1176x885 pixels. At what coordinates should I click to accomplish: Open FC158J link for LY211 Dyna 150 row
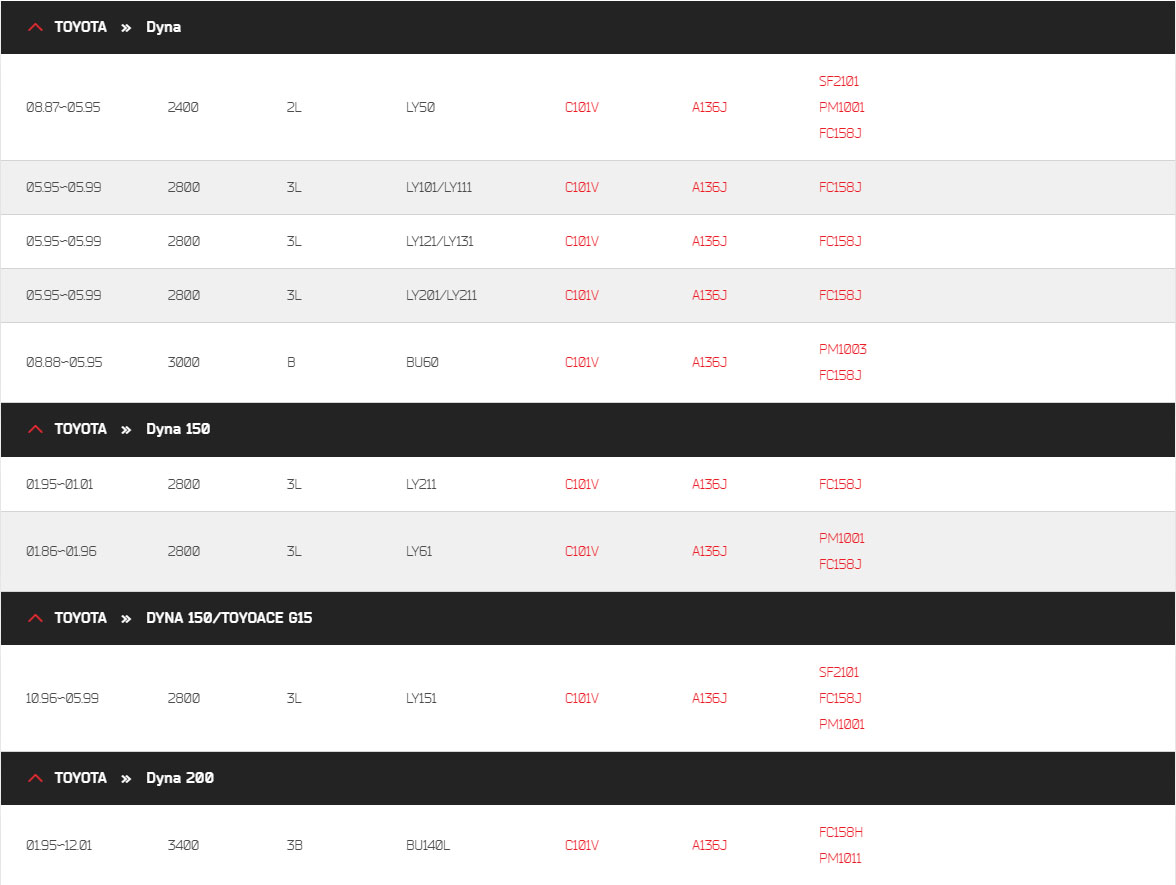[840, 484]
